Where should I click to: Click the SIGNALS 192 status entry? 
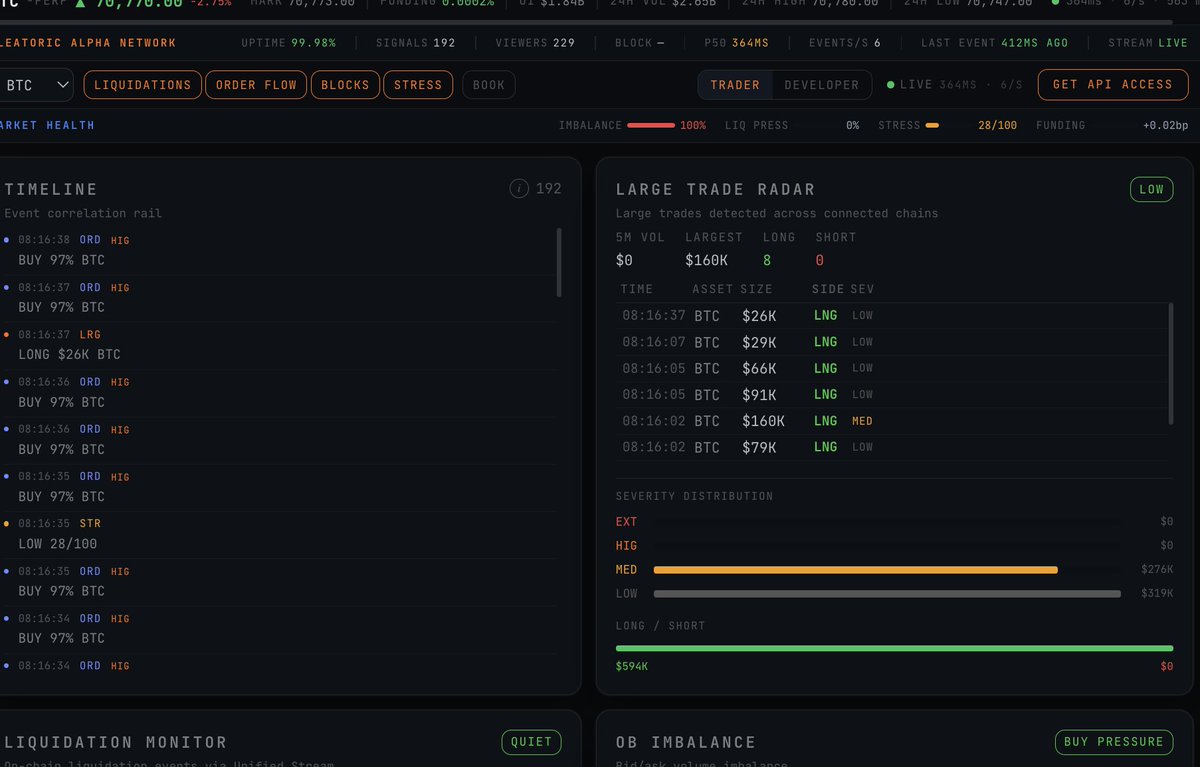pyautogui.click(x=415, y=43)
